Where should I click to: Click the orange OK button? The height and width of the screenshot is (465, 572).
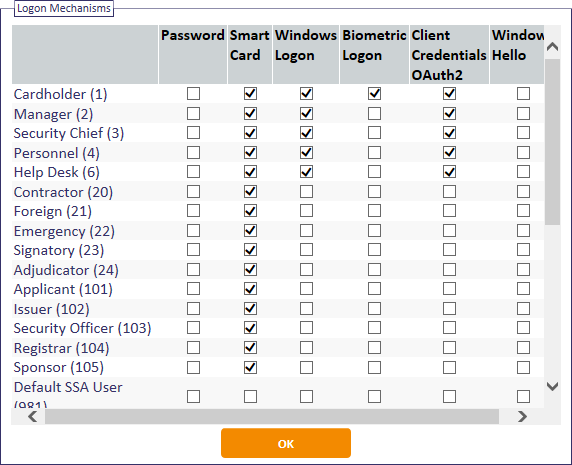click(x=286, y=443)
